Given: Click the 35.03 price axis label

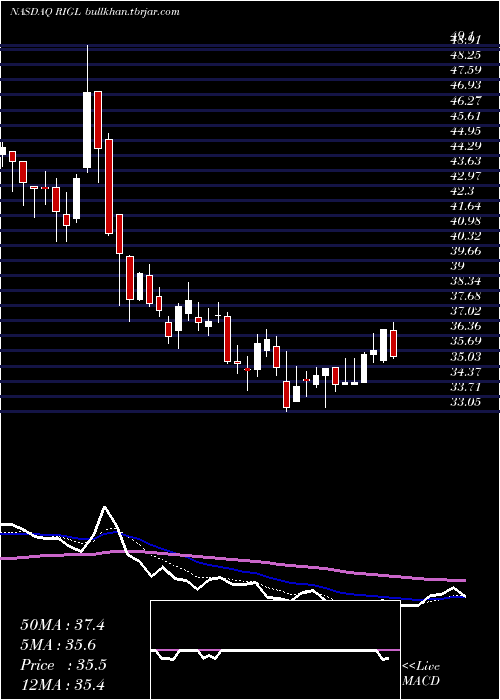Looking at the screenshot, I should pos(467,357).
